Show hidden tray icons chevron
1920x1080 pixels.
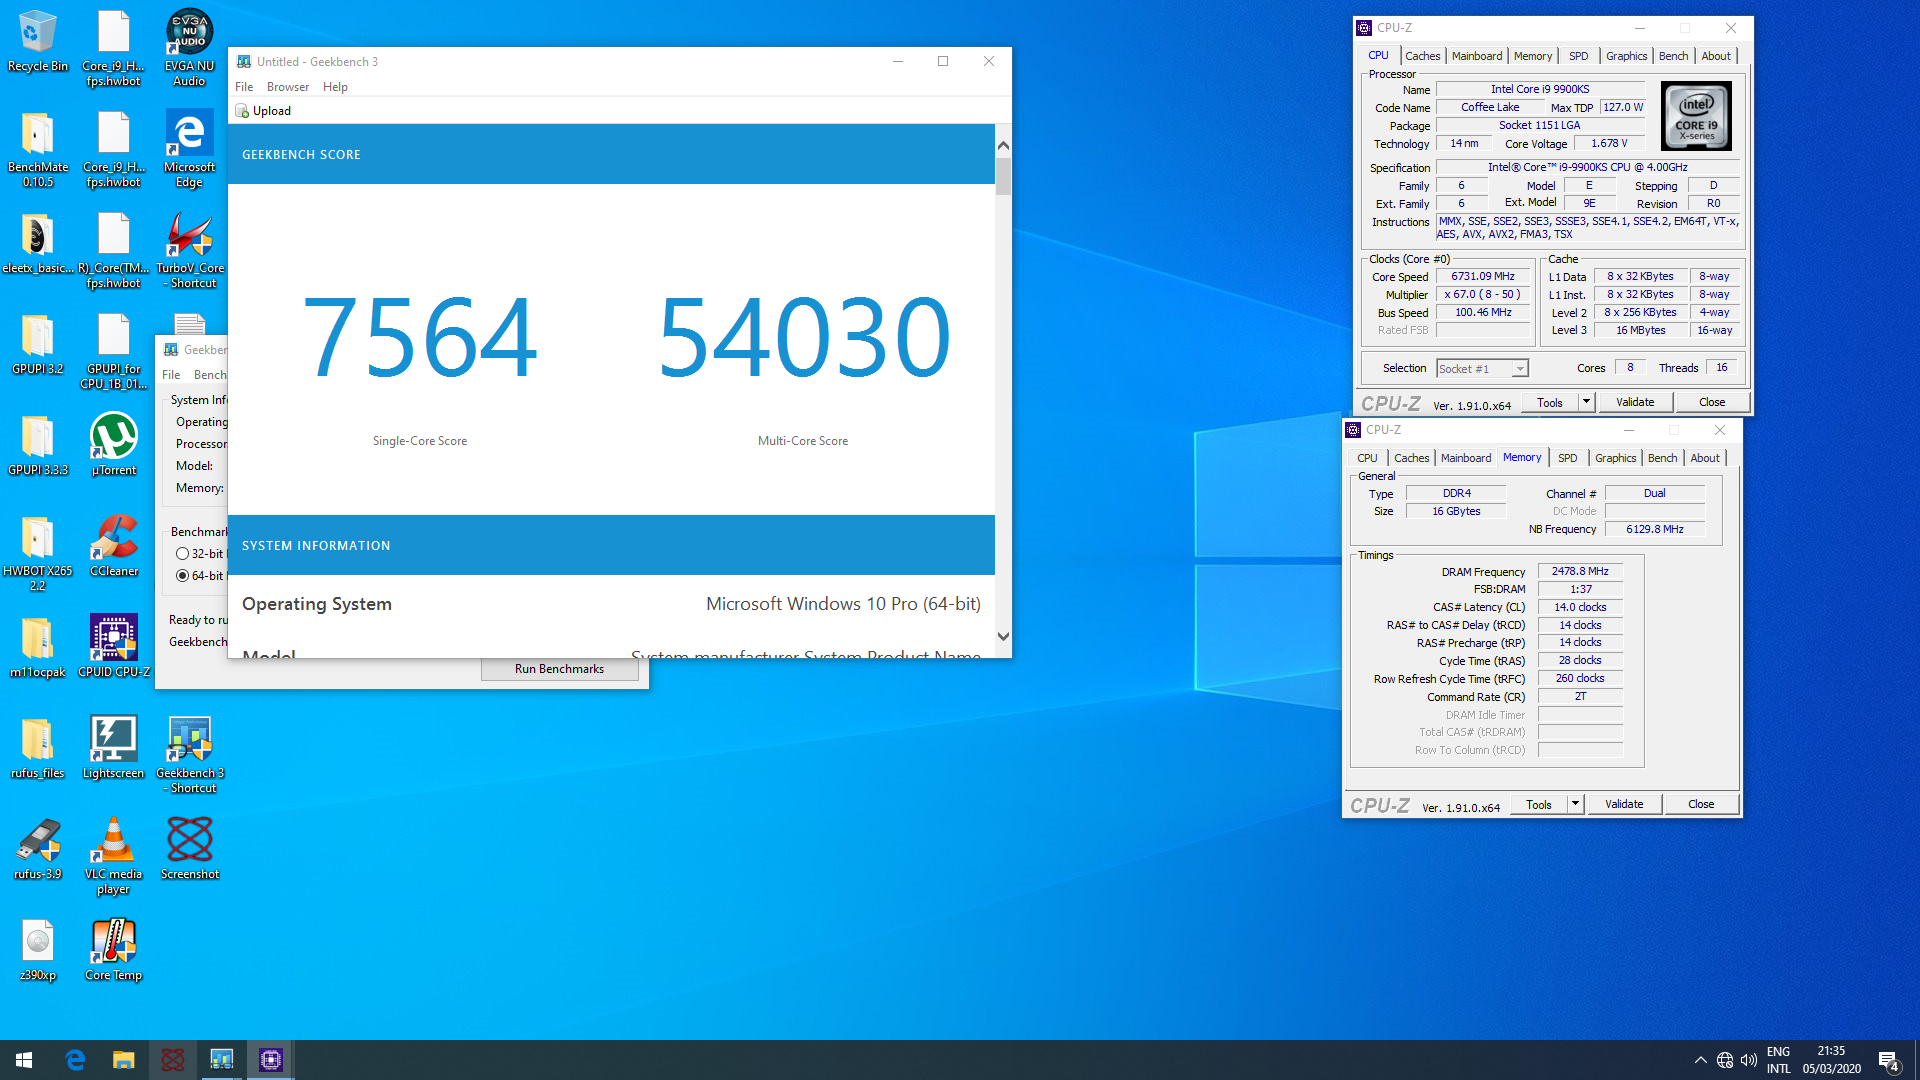coord(1700,1060)
